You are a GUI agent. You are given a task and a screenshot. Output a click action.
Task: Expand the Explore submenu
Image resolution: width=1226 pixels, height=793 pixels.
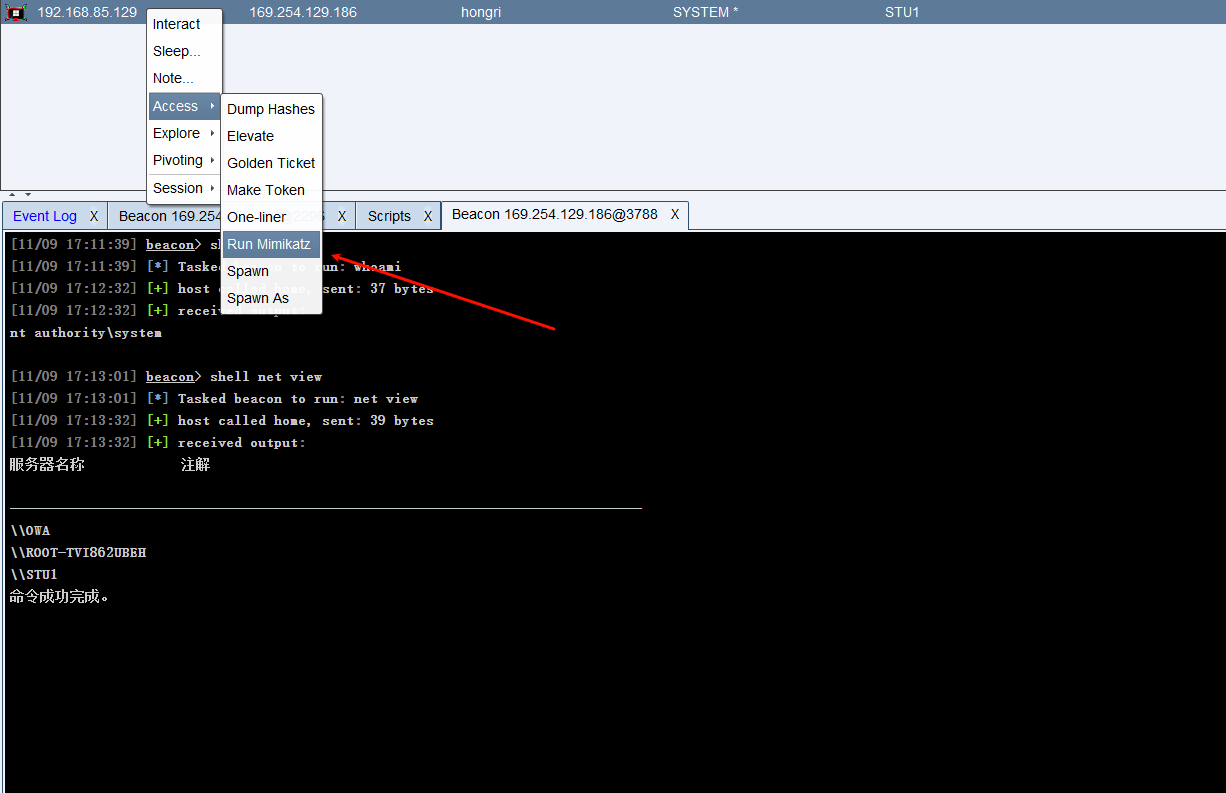pyautogui.click(x=184, y=133)
